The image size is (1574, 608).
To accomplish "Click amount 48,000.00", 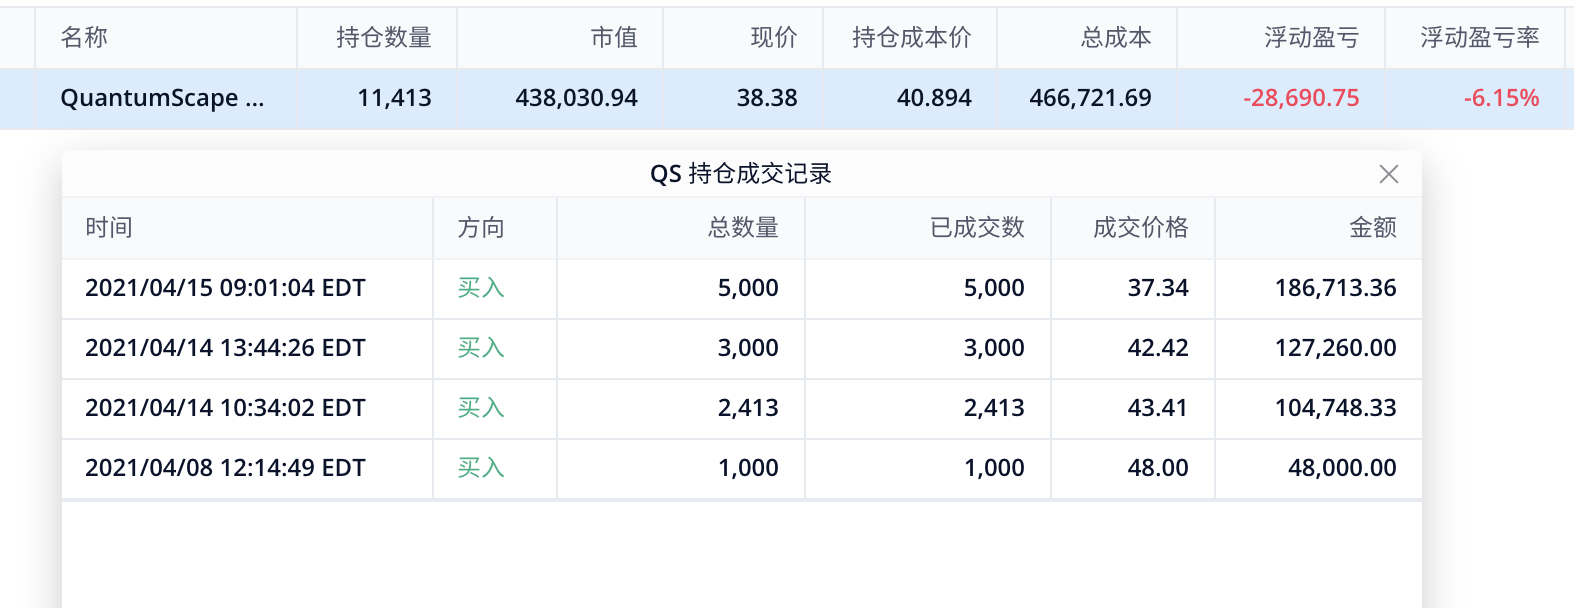I will 1342,468.
